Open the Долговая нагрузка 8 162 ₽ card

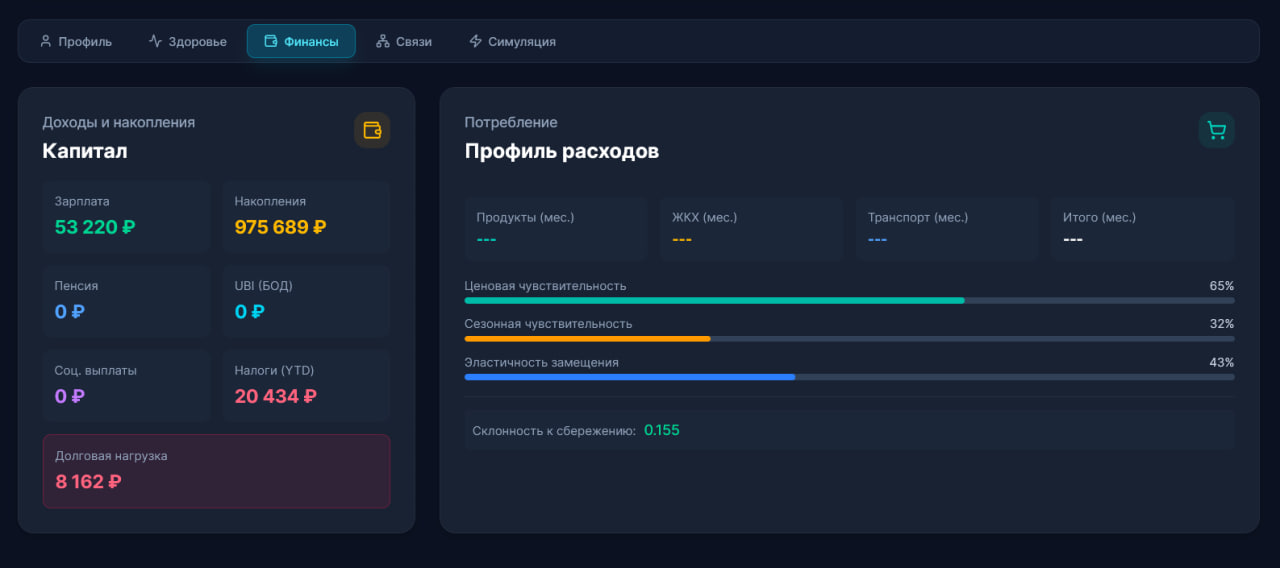coord(216,471)
